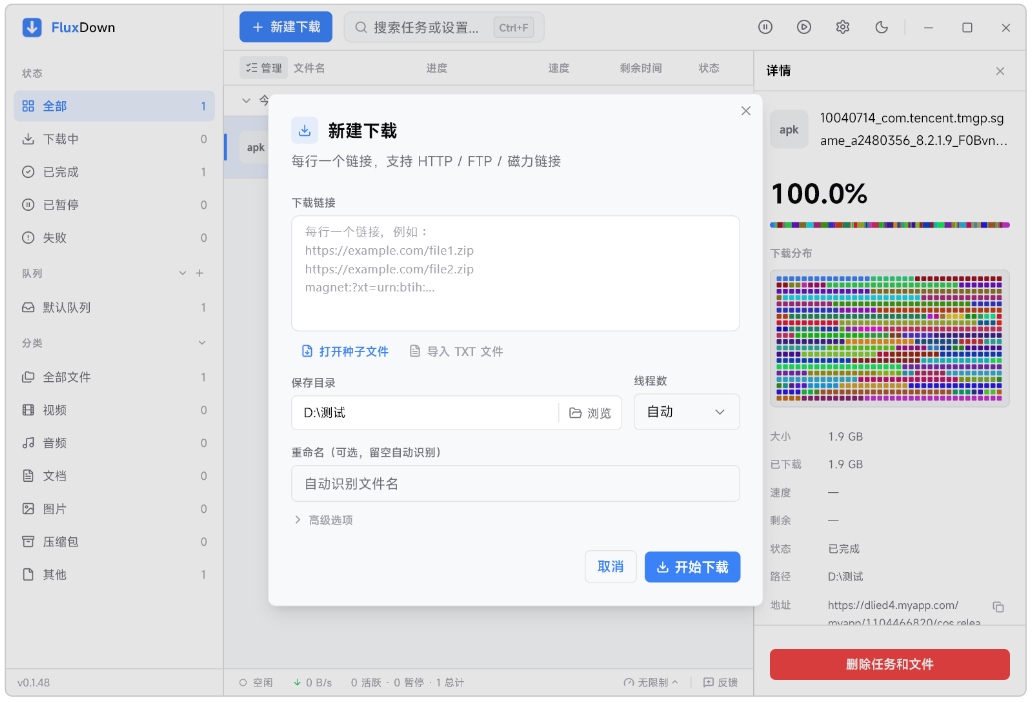Select the 全部 status filter

pos(115,106)
